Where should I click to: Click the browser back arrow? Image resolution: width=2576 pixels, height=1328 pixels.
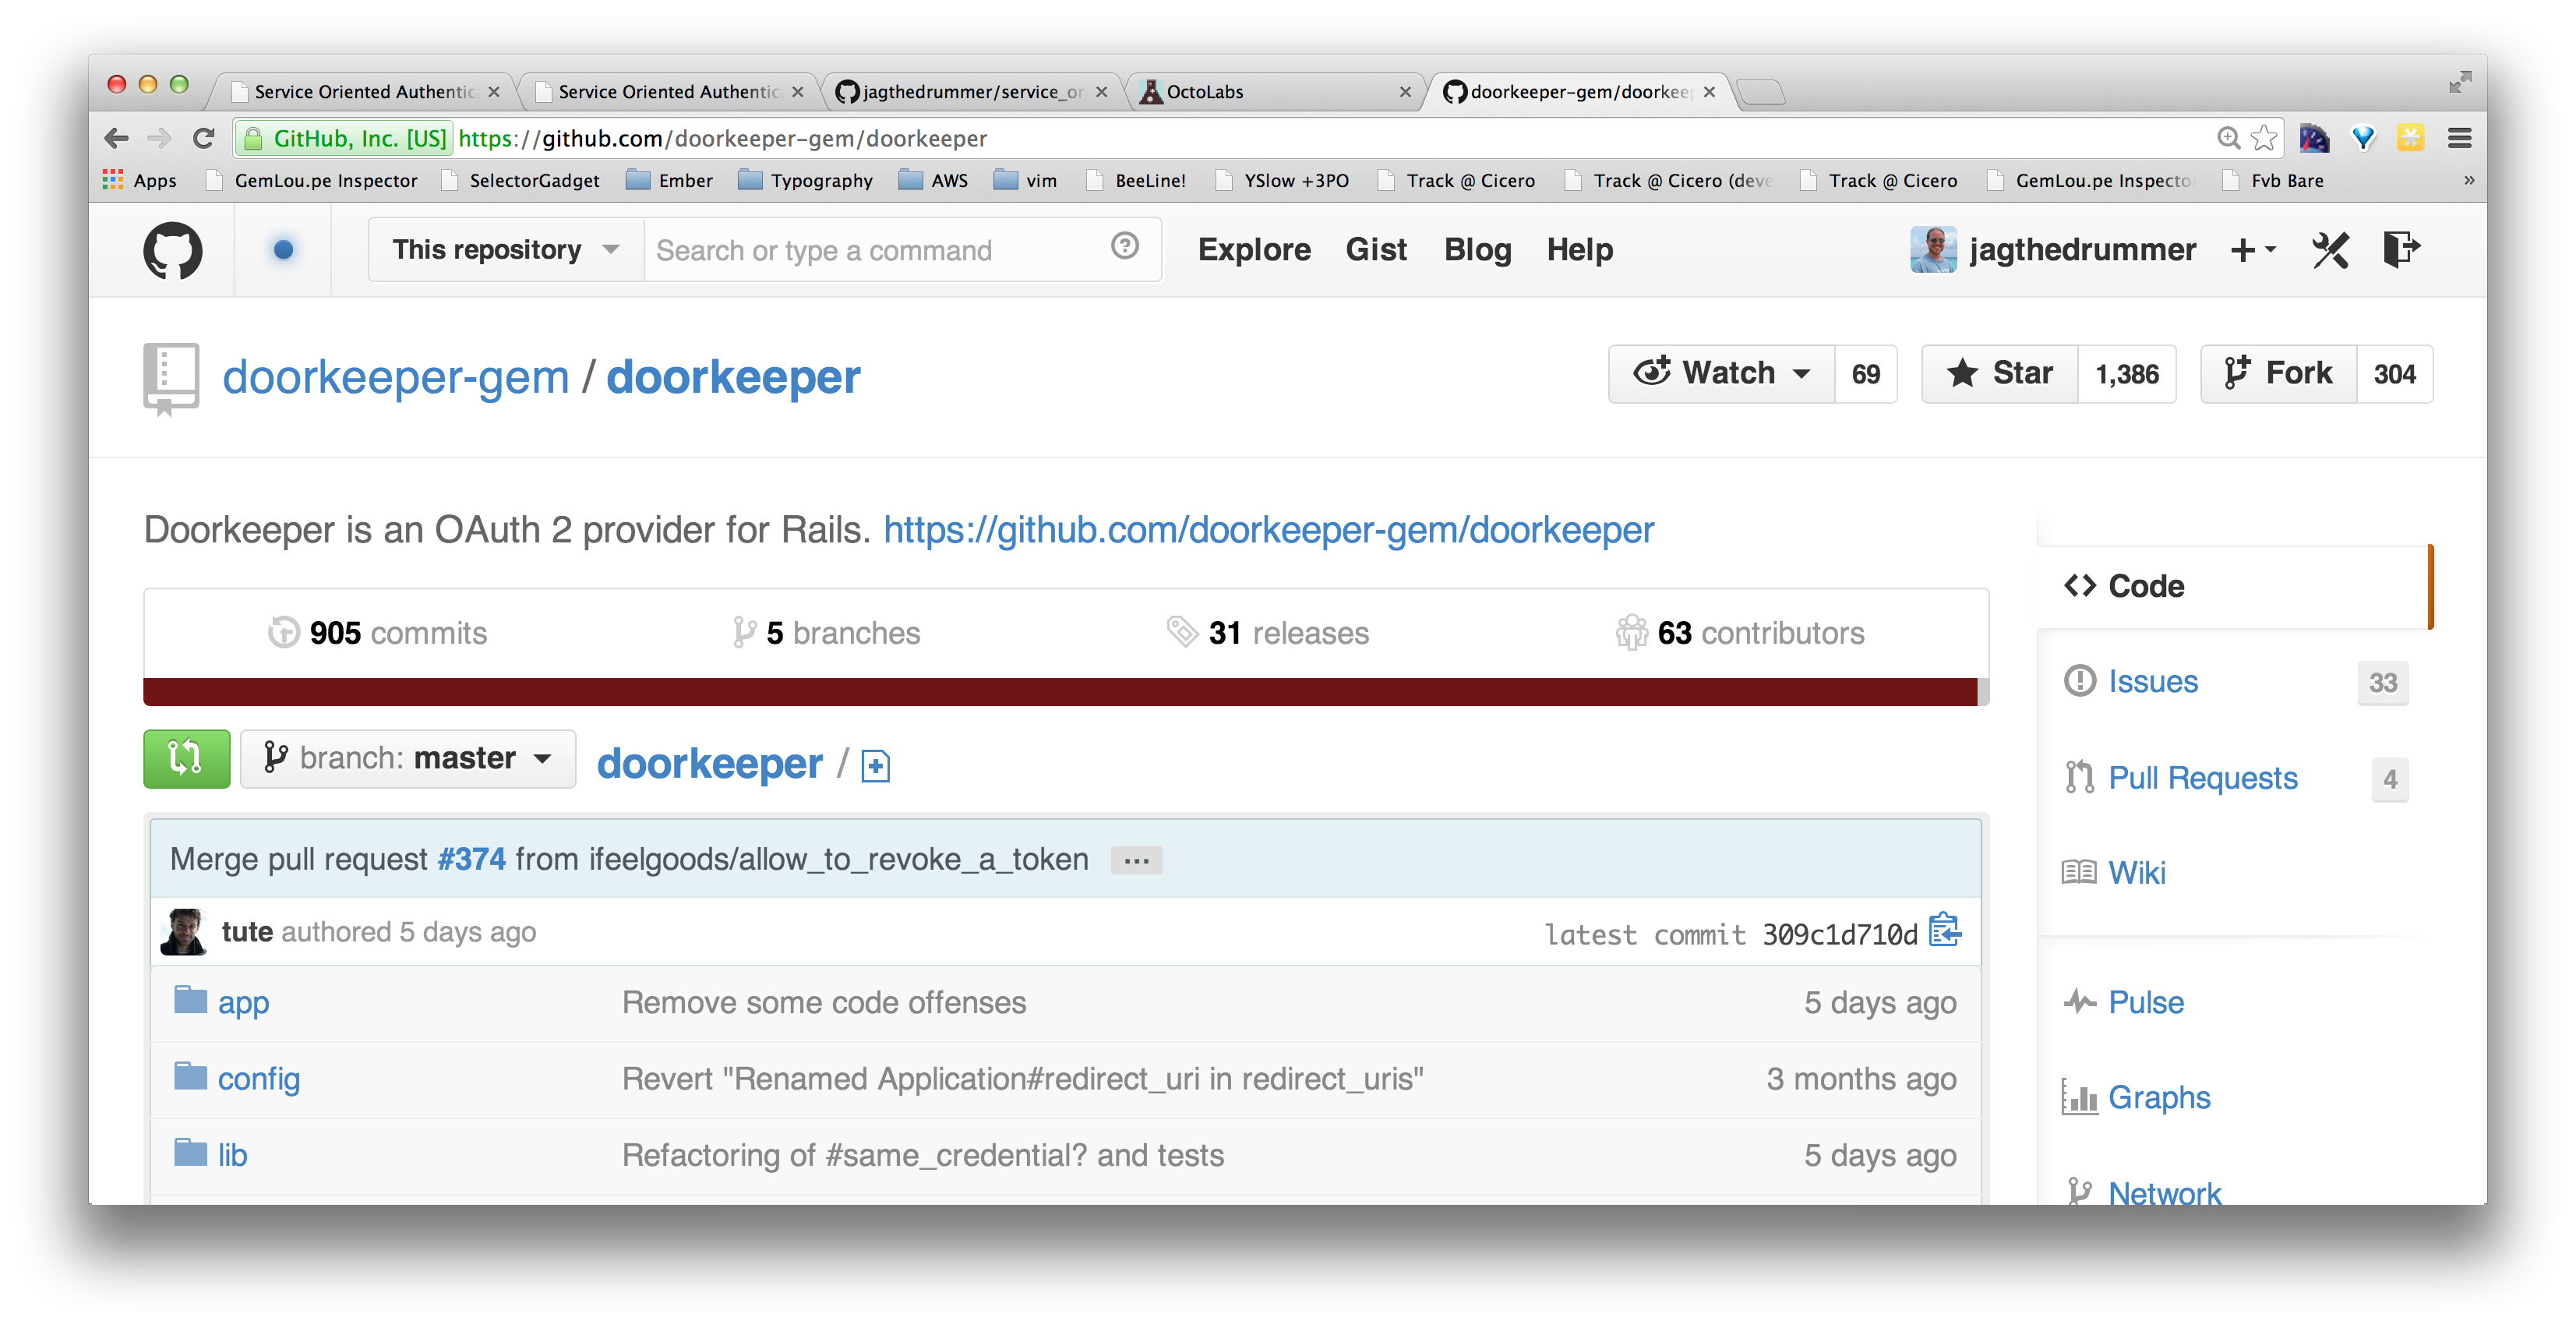[x=116, y=138]
